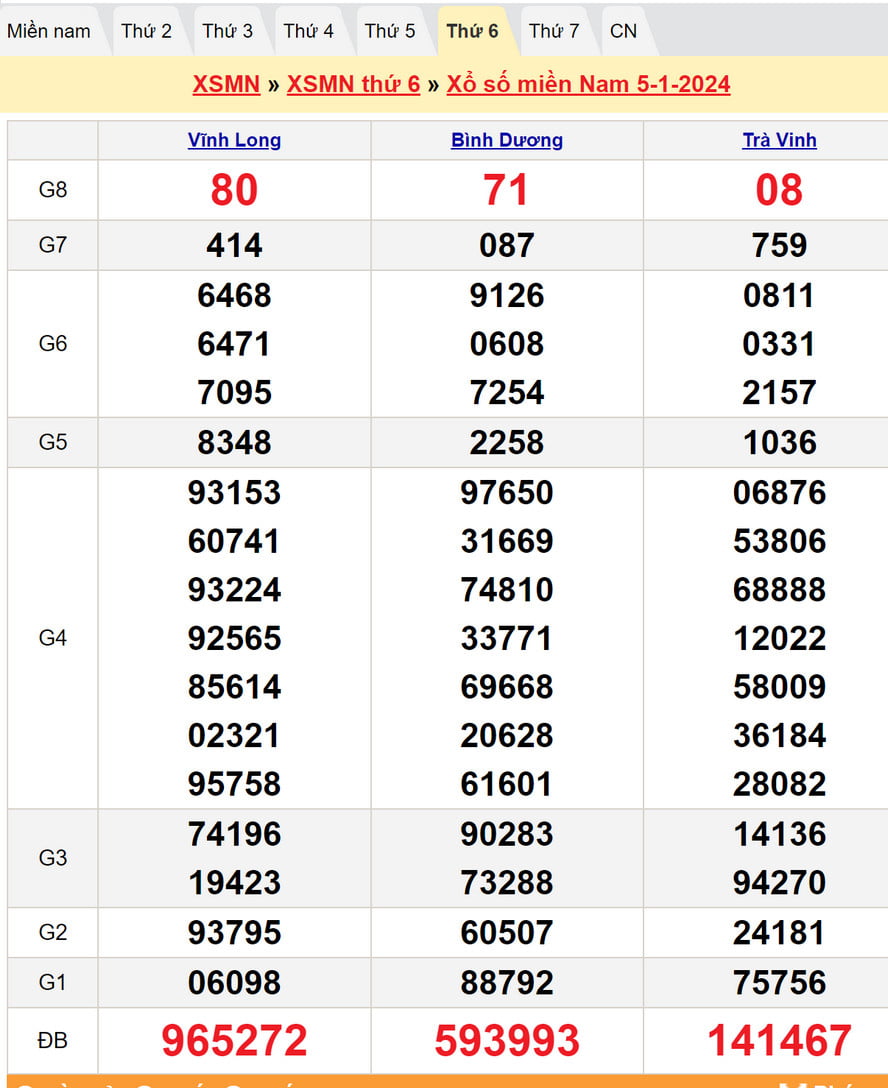888x1088 pixels.
Task: Go to the Thứ 4 tab
Action: point(308,31)
